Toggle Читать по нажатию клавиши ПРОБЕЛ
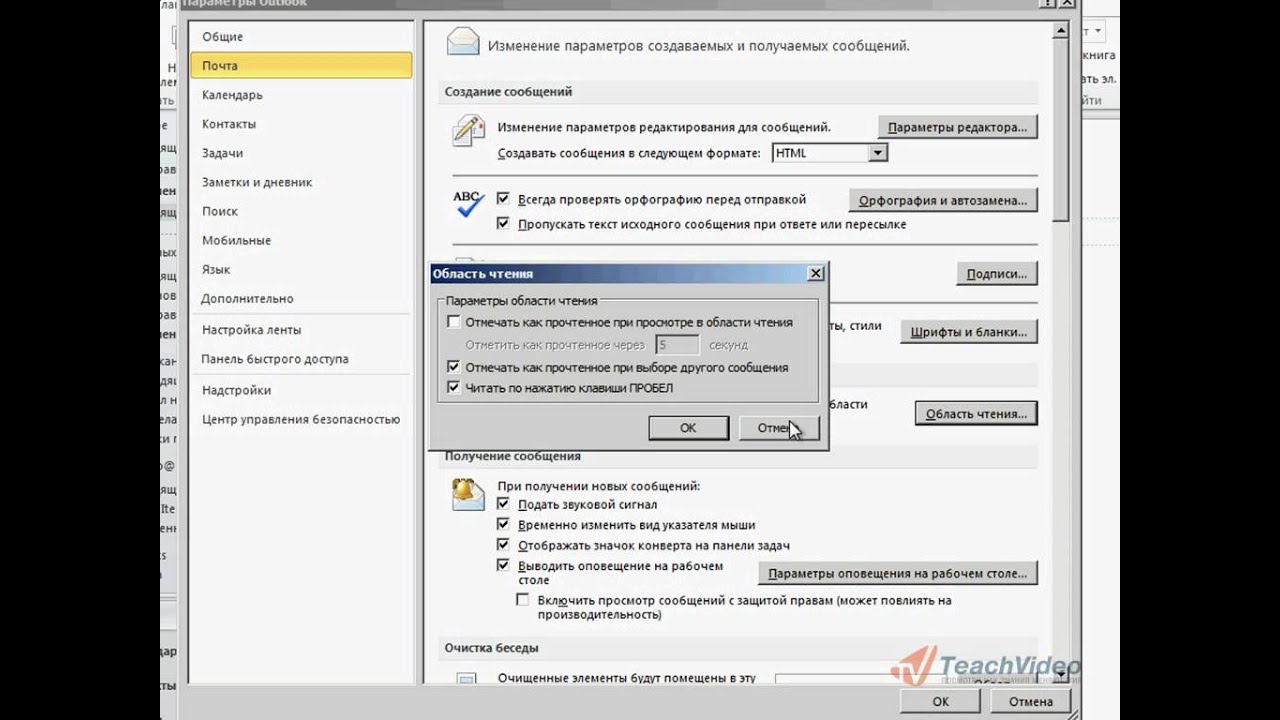The width and height of the screenshot is (1280, 720). 454,387
